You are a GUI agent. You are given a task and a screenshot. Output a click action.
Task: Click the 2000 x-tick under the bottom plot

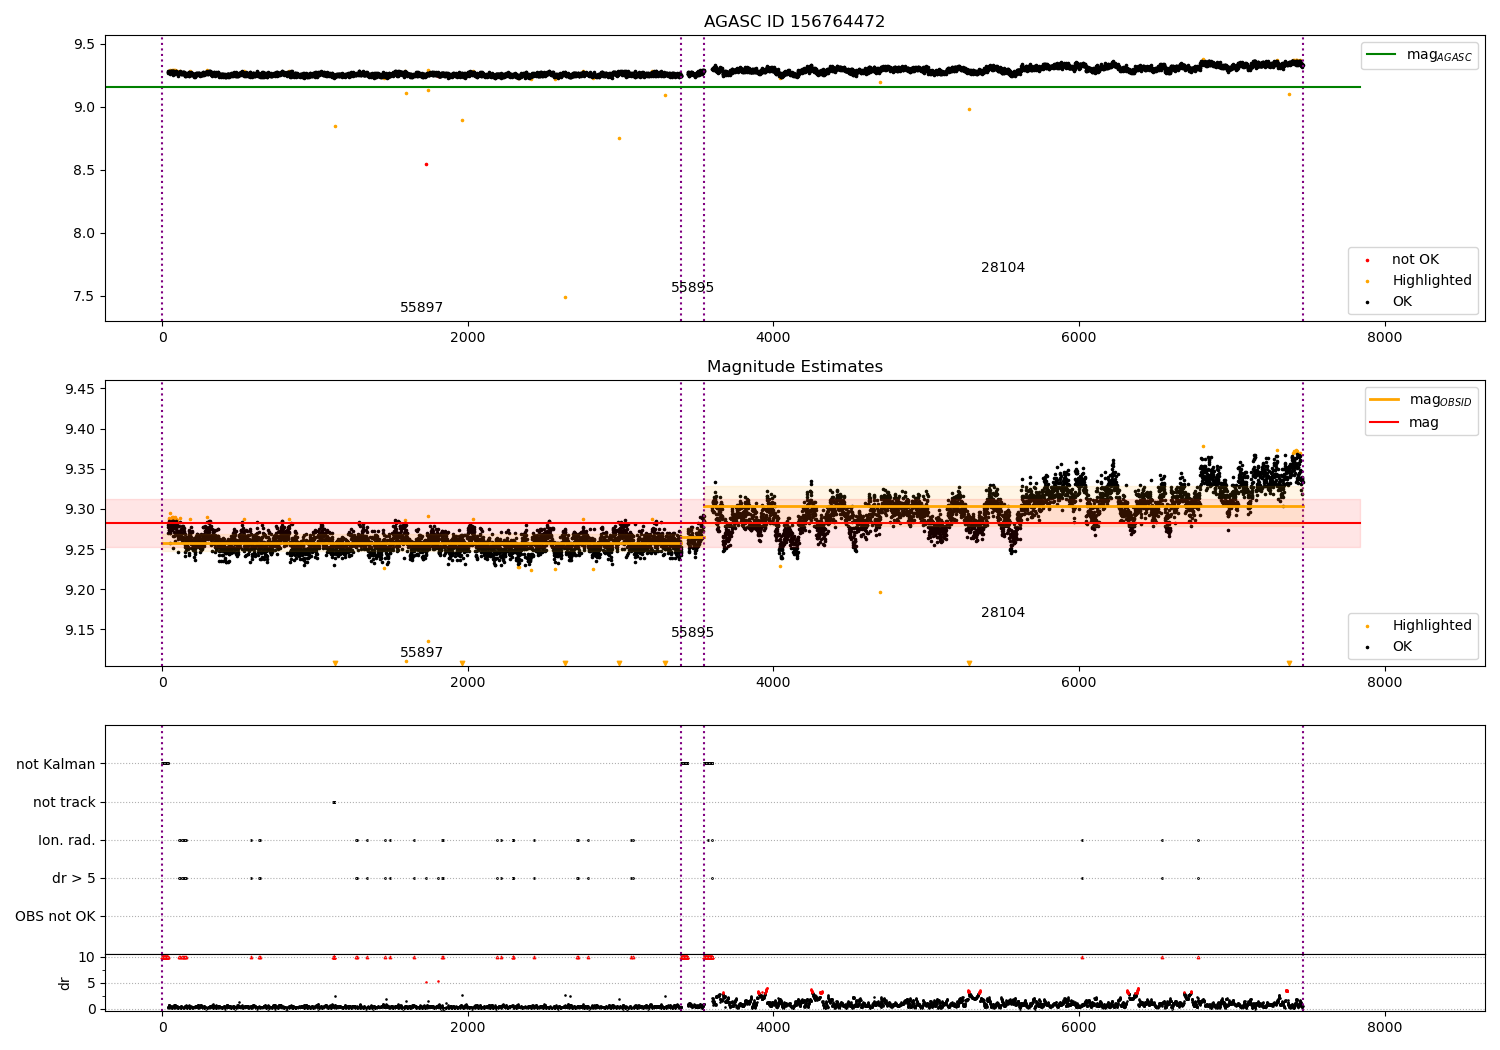(x=468, y=1028)
